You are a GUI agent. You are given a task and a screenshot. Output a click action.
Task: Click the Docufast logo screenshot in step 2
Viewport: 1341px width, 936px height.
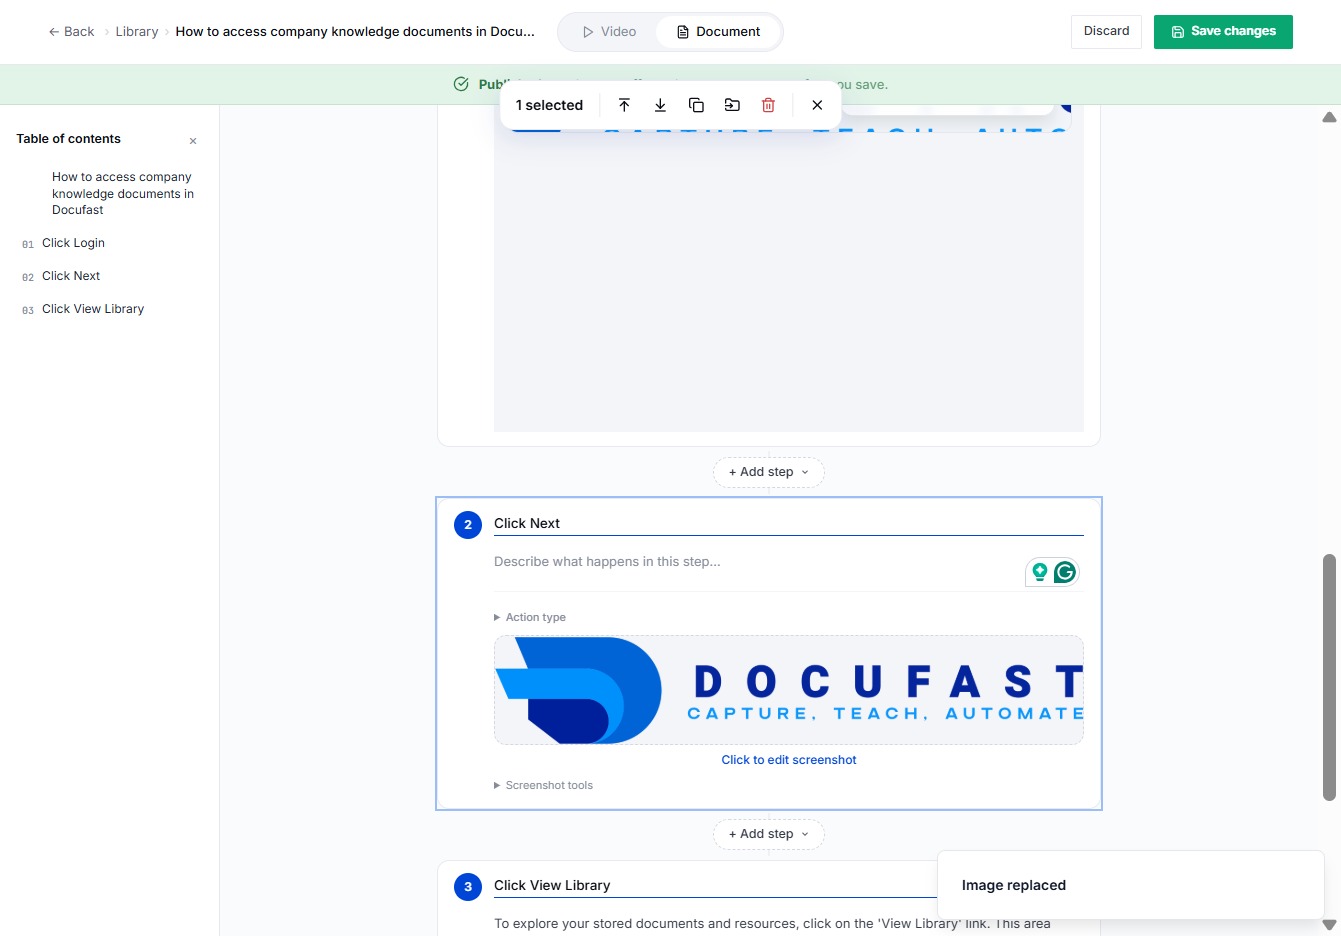coord(789,690)
